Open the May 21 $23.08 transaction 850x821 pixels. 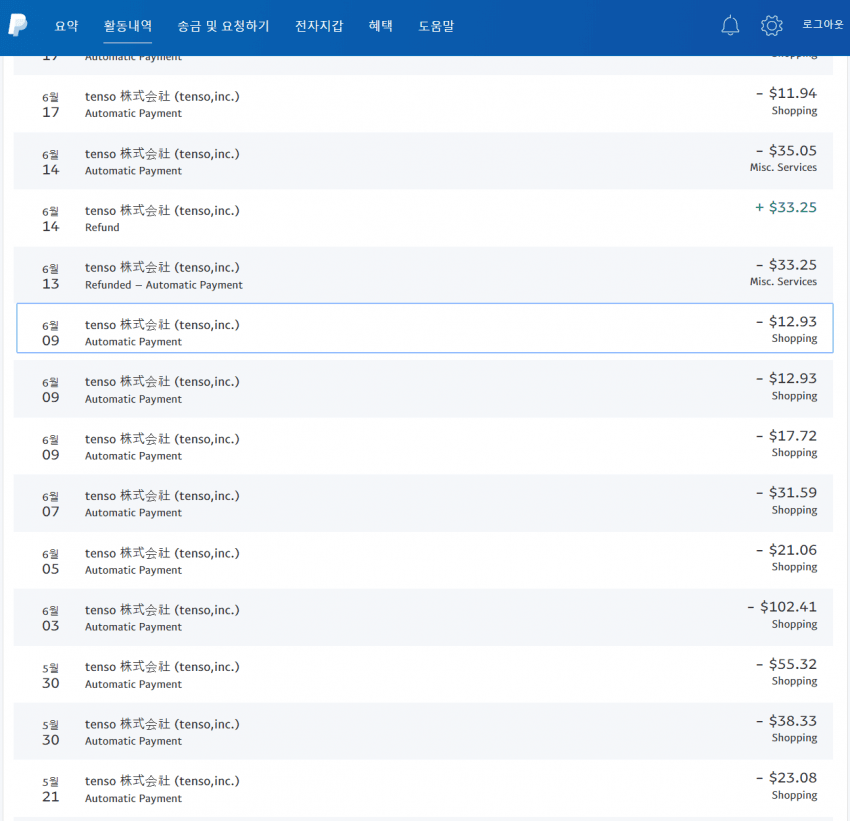click(x=423, y=788)
